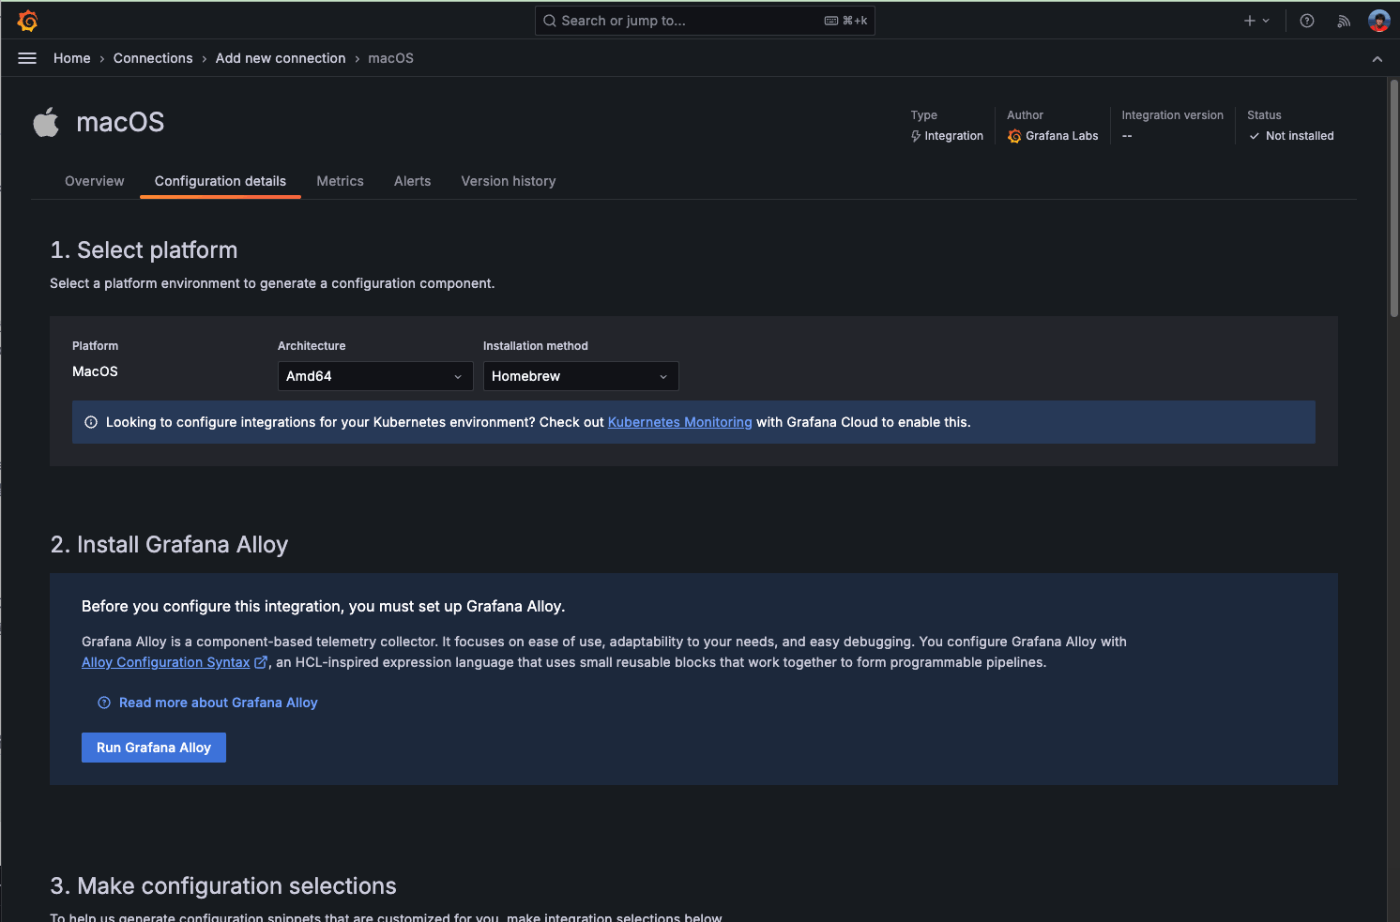
Task: Open the help question-mark icon
Action: [x=1307, y=21]
